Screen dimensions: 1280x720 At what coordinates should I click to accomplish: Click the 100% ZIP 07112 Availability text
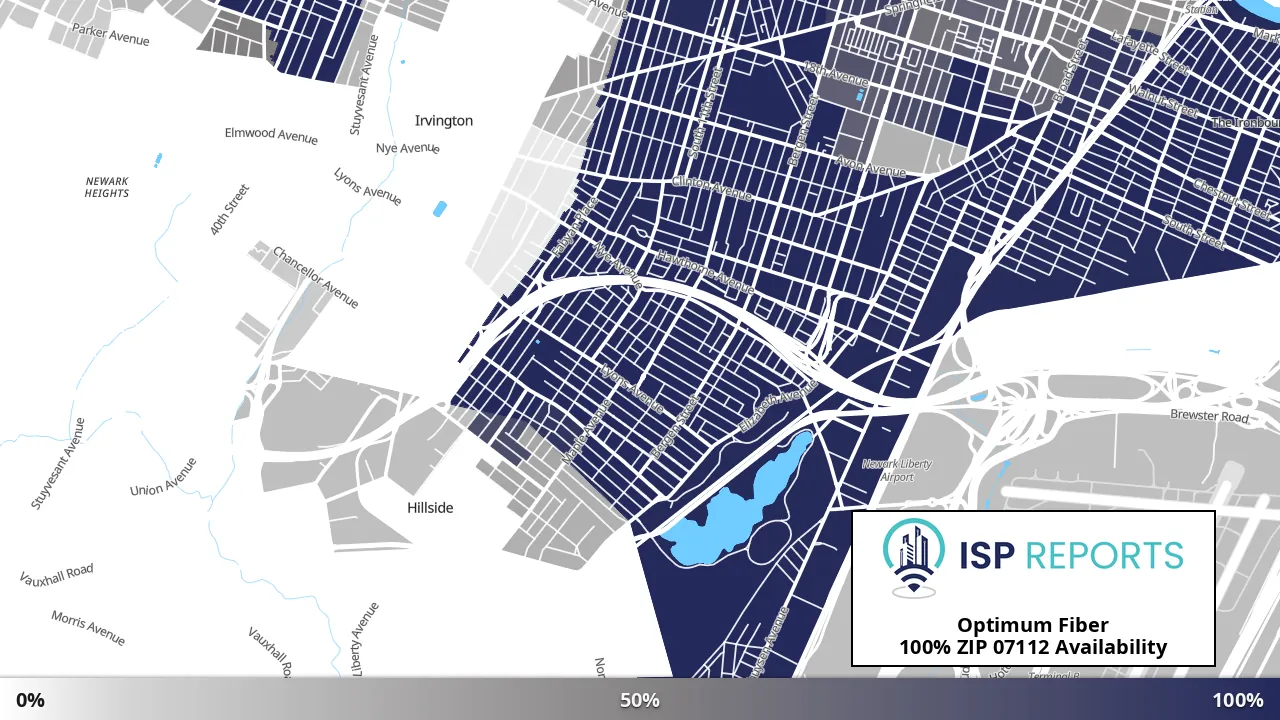pyautogui.click(x=1033, y=647)
